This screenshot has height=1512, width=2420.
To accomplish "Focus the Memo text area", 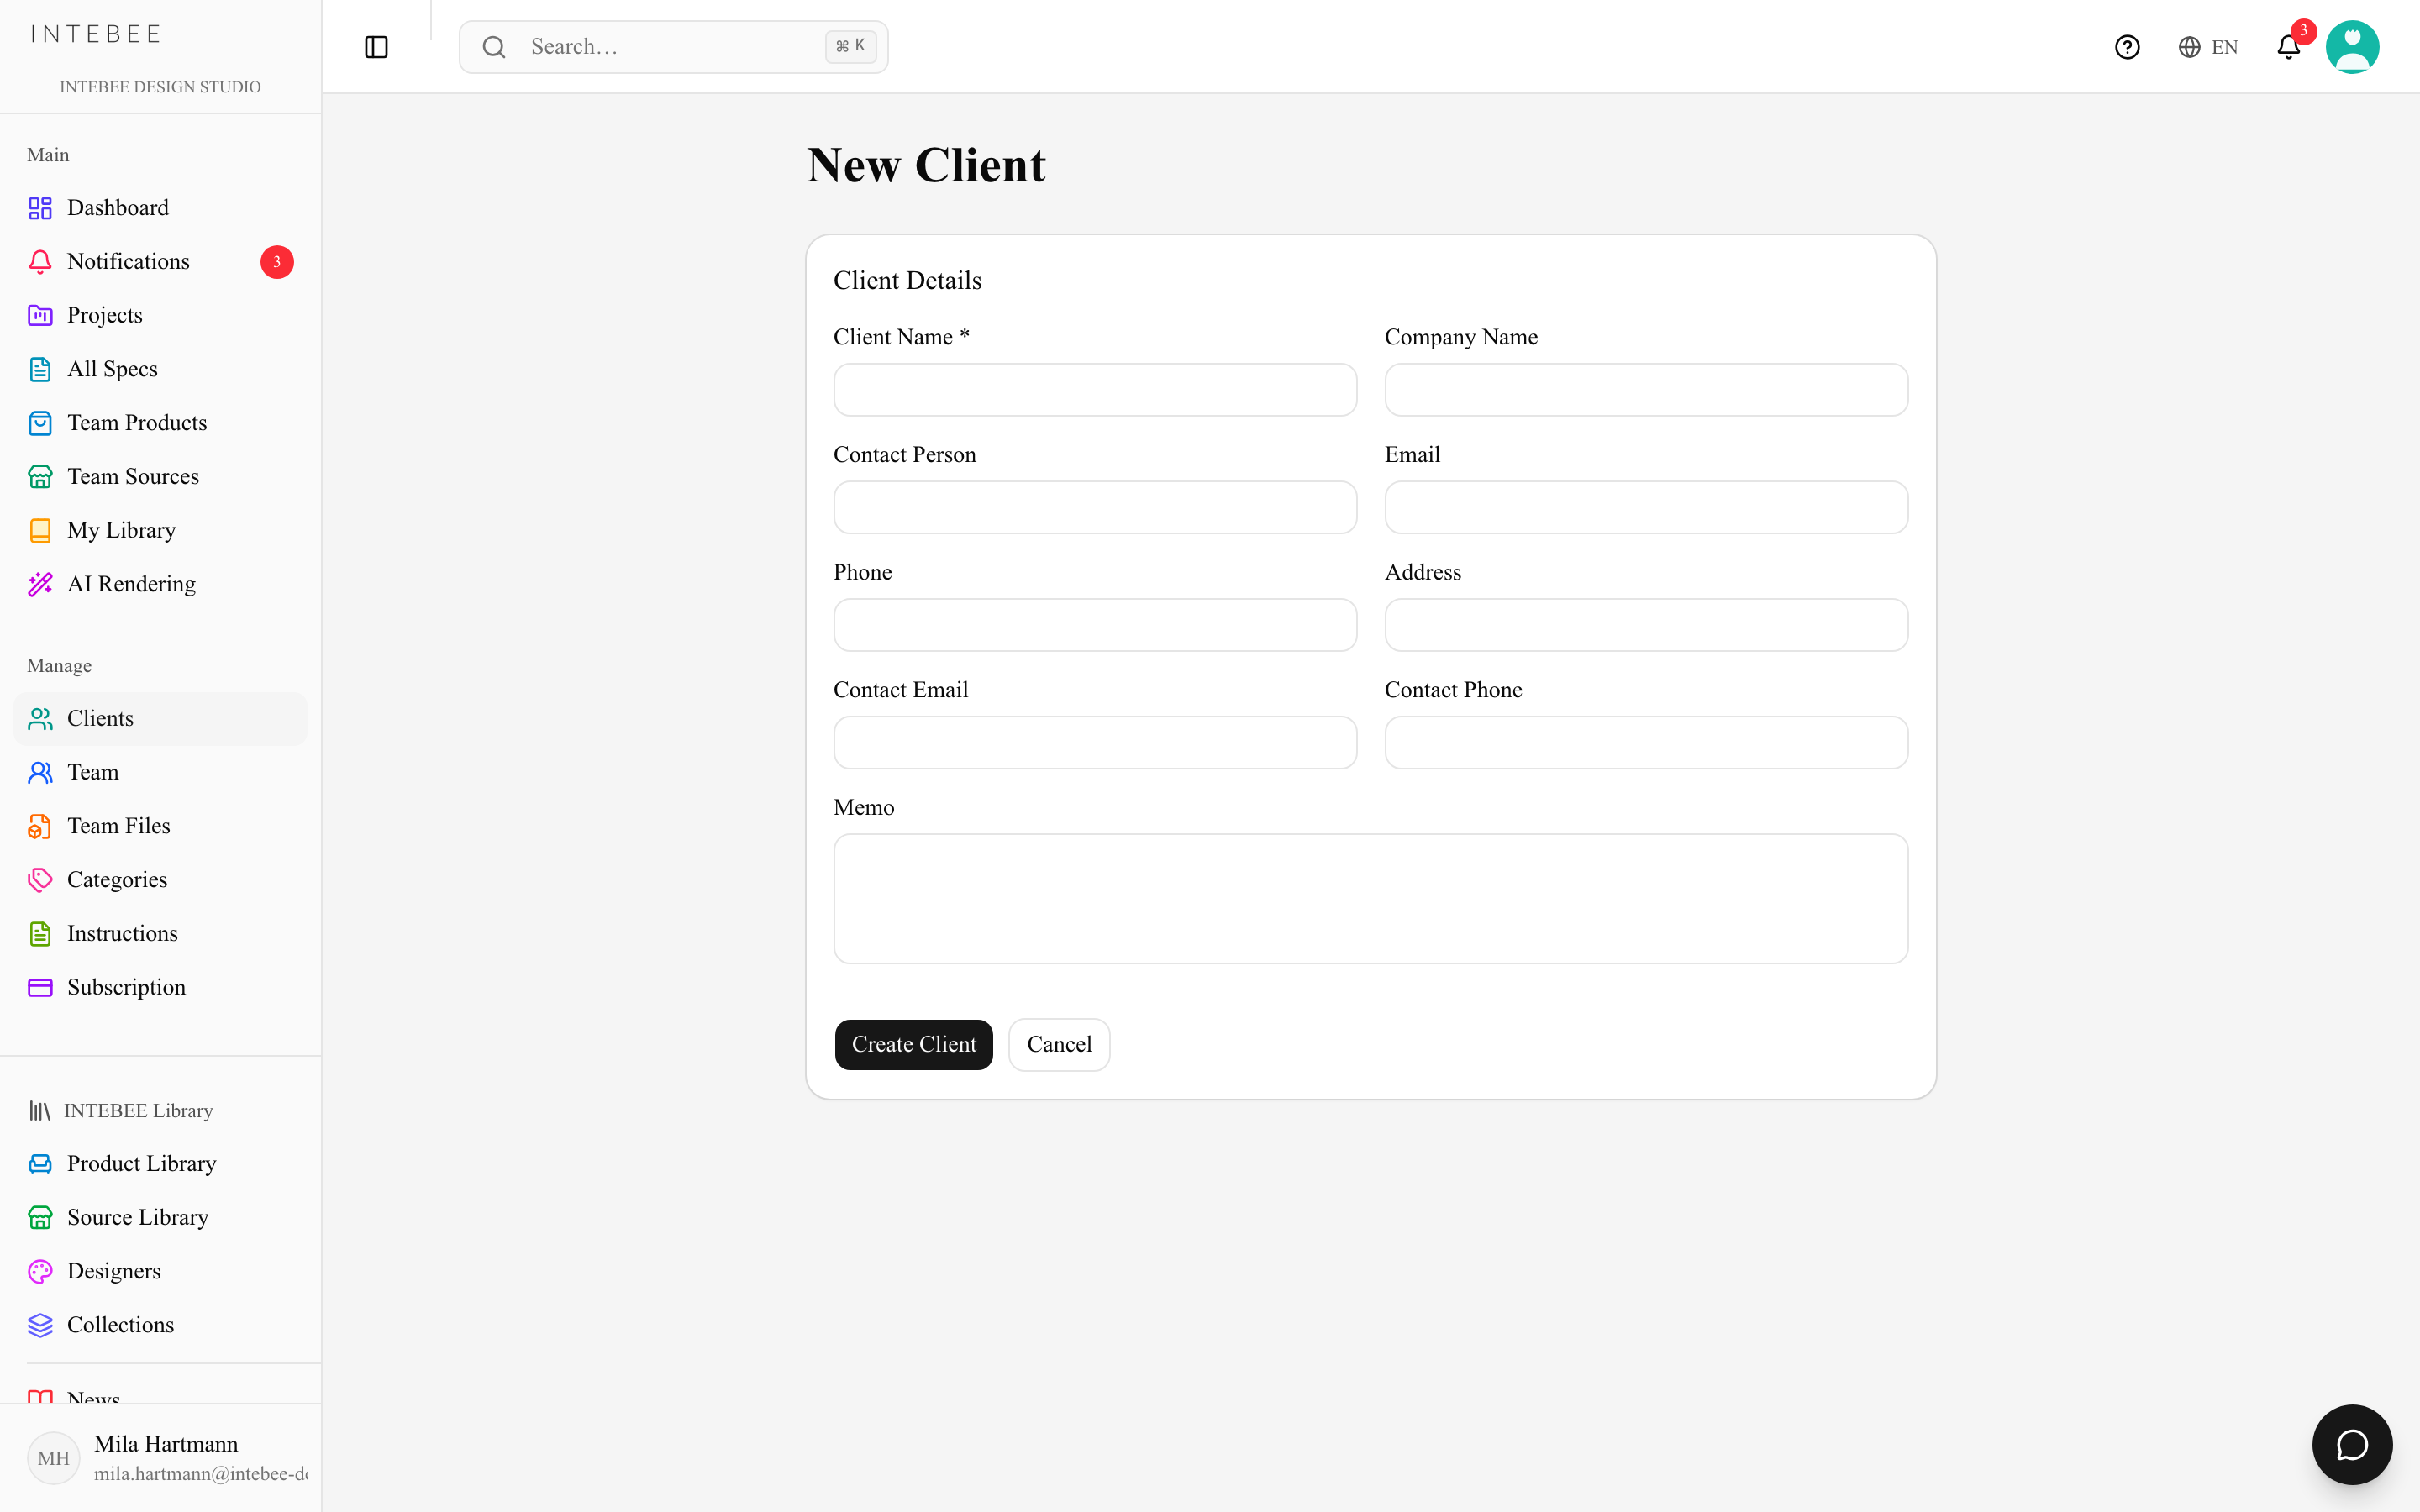I will click(1371, 898).
